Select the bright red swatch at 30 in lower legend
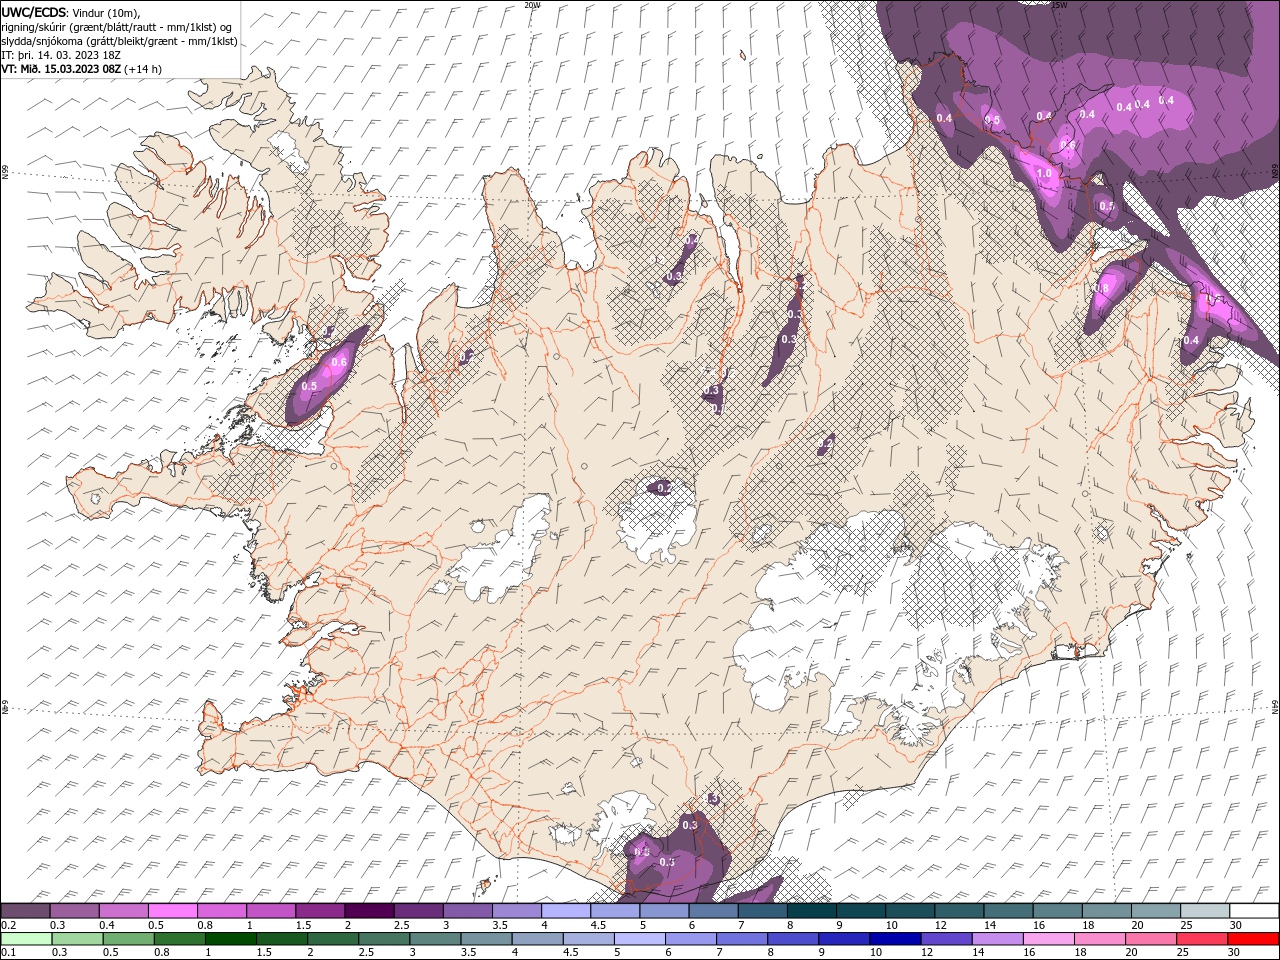Screen dimensions: 1280x960 tap(1254, 939)
